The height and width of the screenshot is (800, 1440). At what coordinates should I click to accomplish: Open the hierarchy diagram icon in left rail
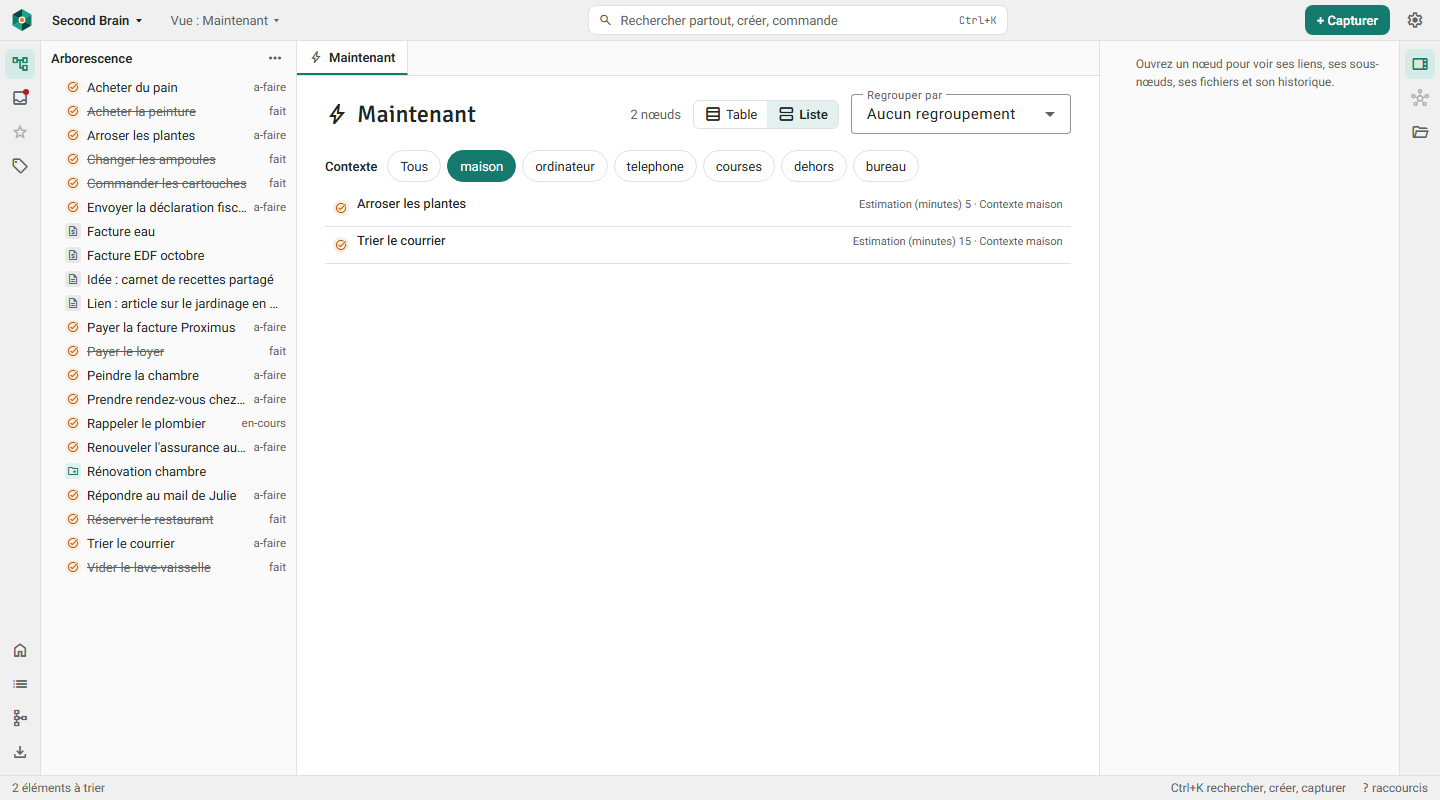pyautogui.click(x=20, y=718)
